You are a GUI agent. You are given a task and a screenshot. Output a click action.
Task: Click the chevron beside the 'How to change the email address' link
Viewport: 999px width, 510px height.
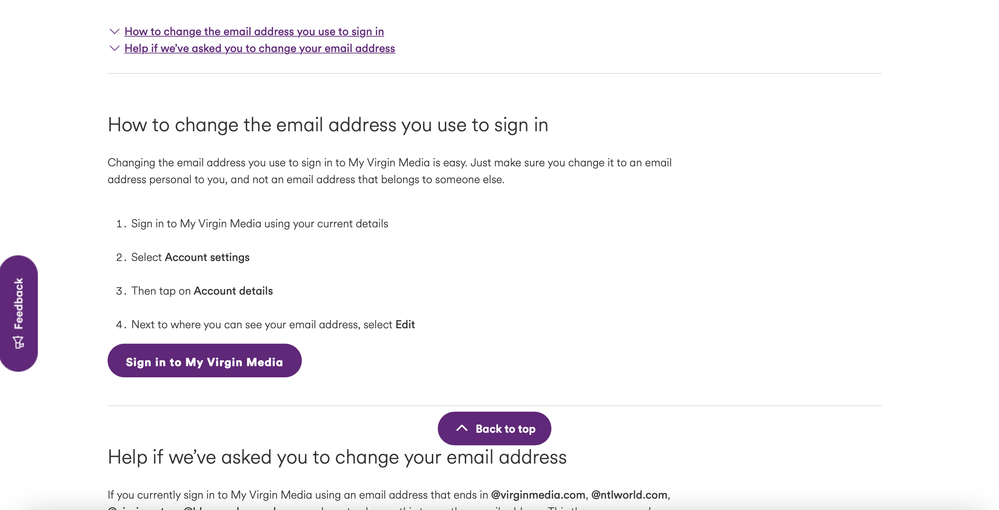pos(115,31)
